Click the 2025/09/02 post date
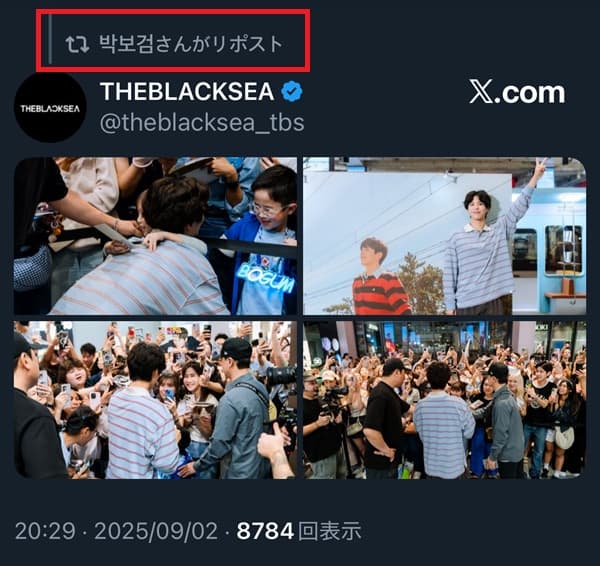 156,531
